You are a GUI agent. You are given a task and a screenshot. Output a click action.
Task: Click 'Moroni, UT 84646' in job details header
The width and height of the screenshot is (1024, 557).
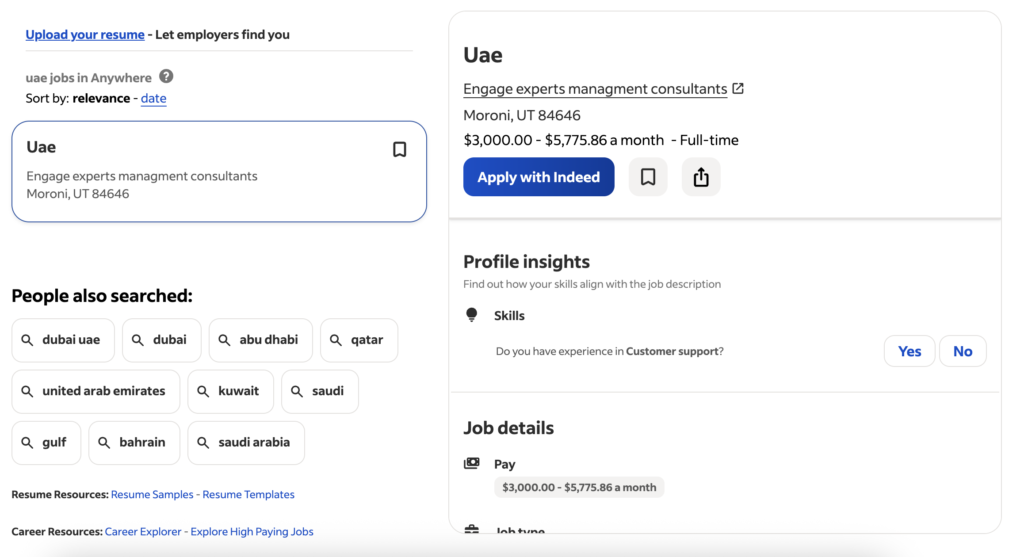coord(522,116)
